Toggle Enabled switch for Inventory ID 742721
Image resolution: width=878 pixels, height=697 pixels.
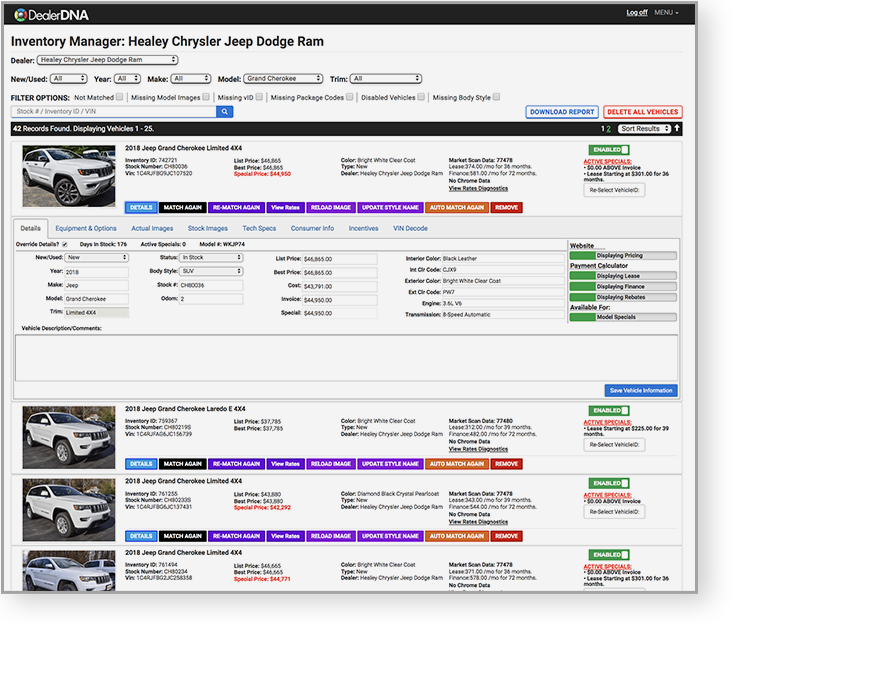(609, 150)
